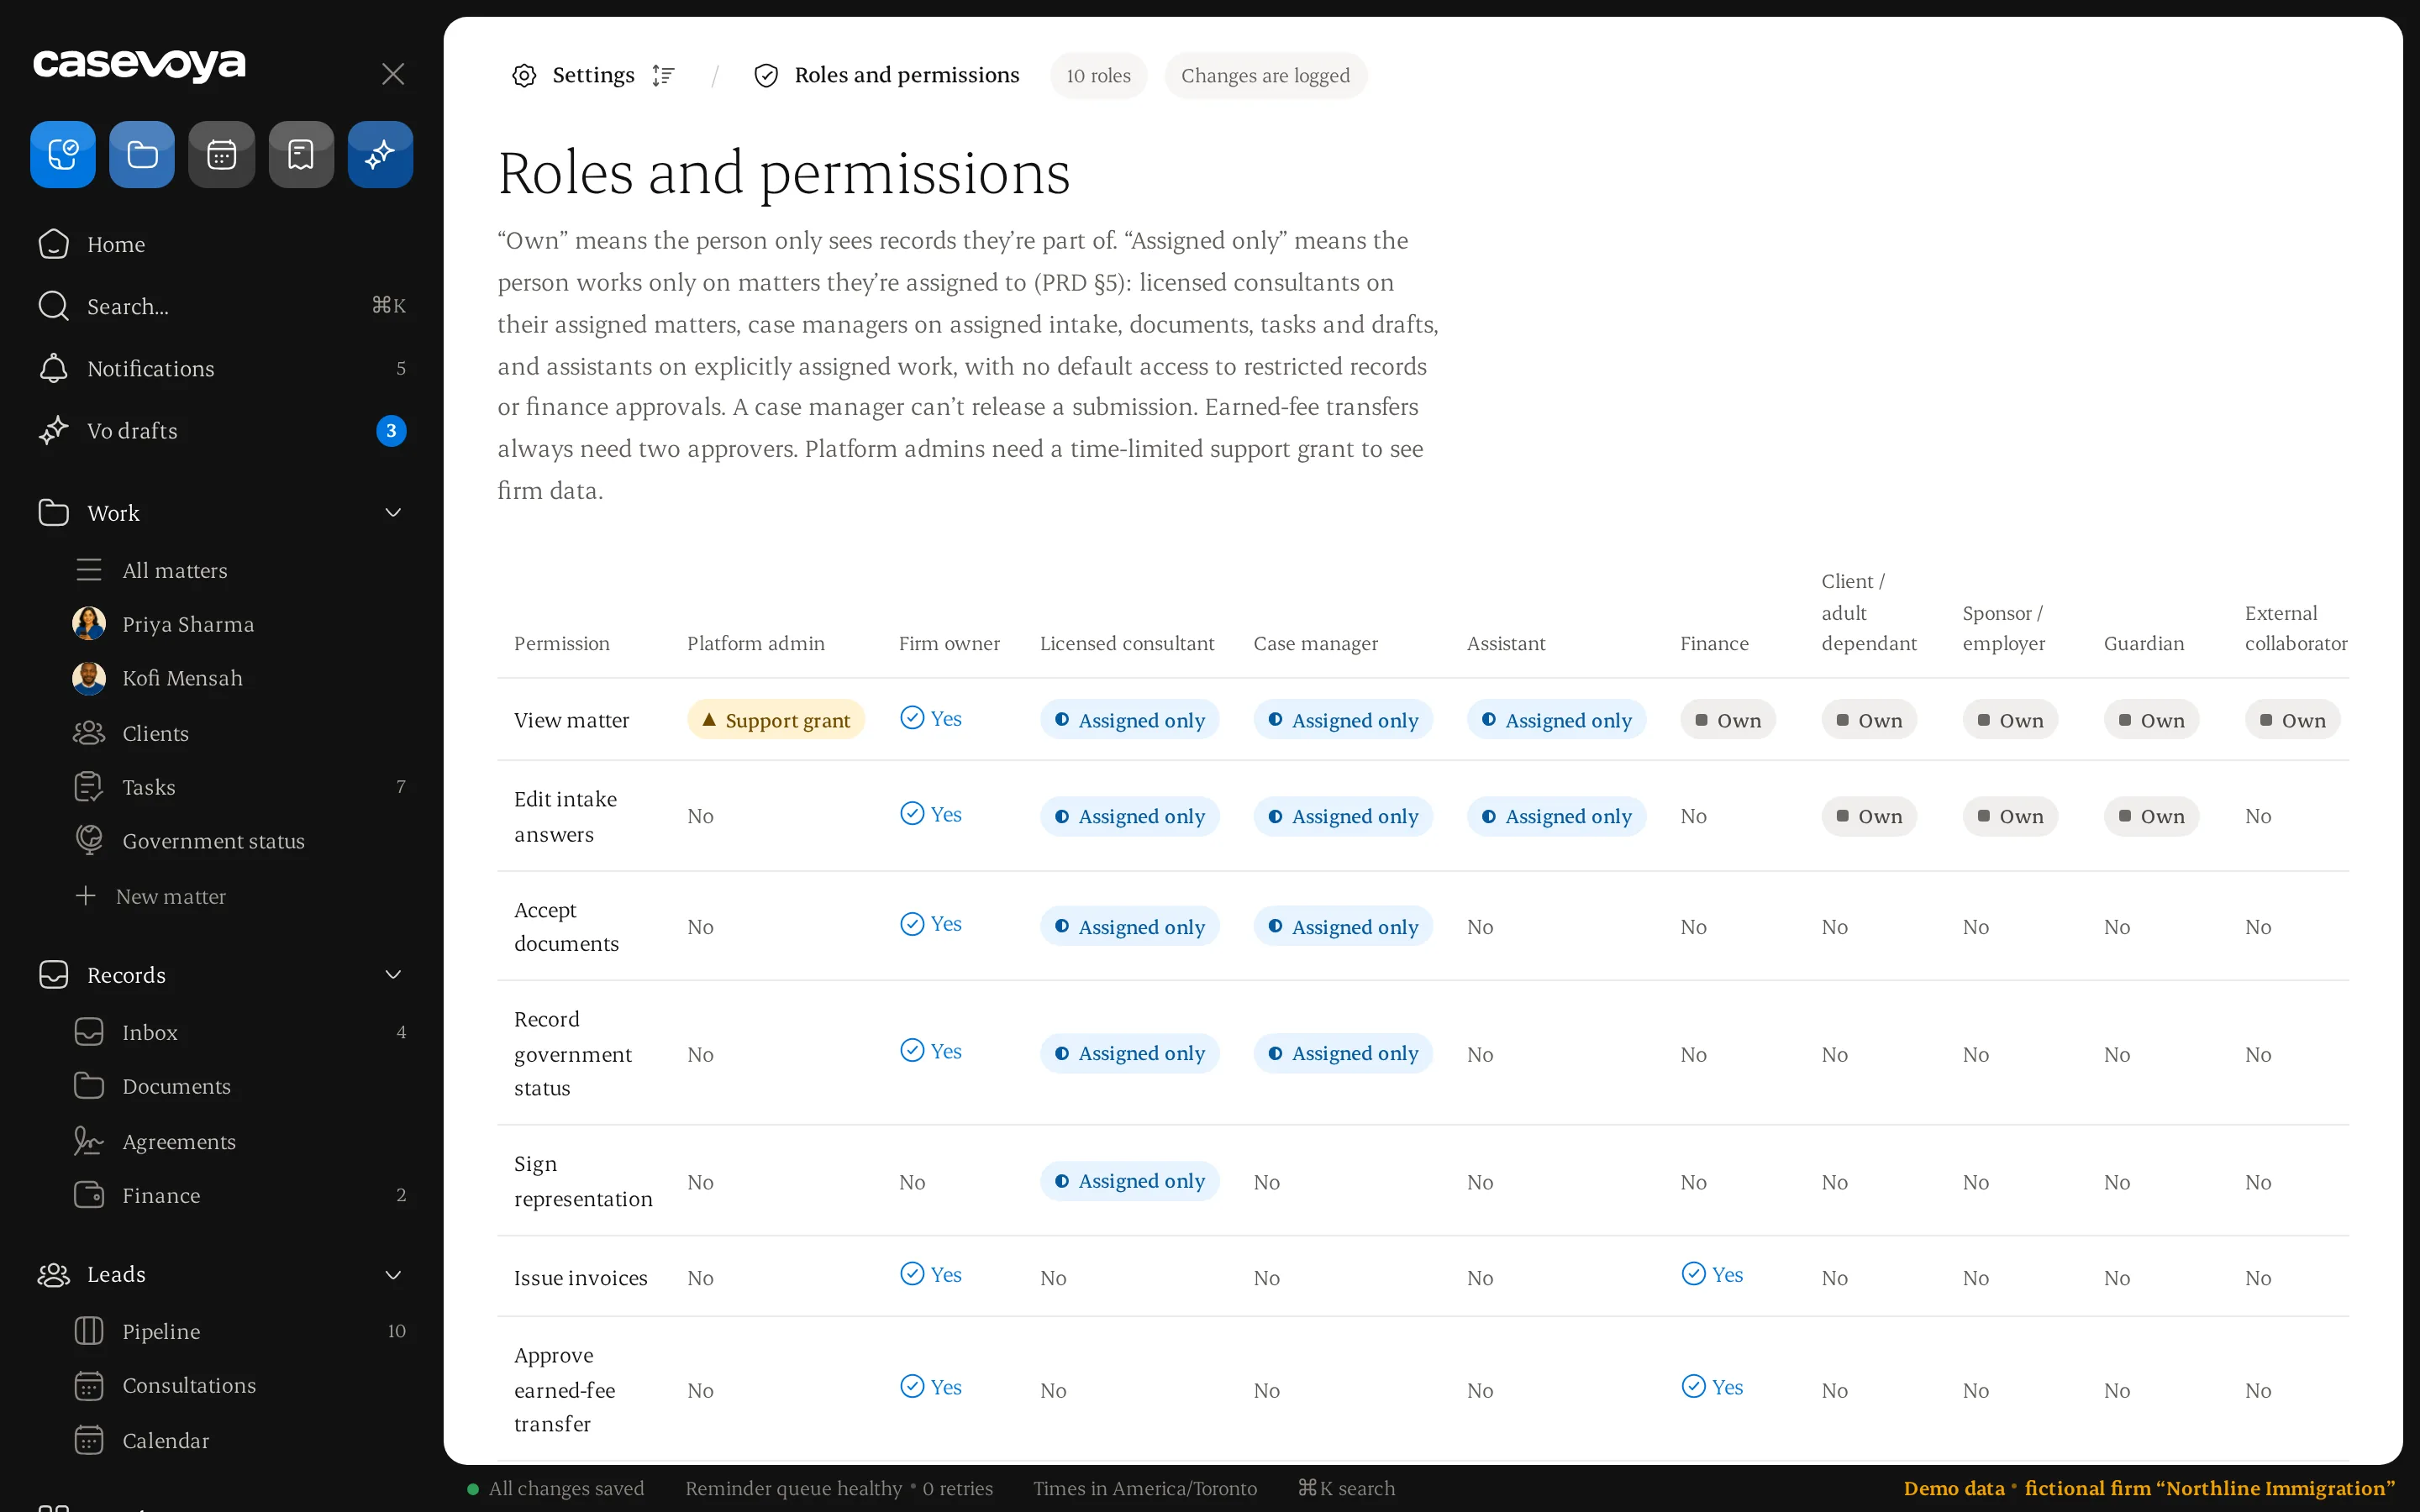2420x1512 pixels.
Task: Click Firm owner Yes in View matter row
Action: tap(931, 718)
